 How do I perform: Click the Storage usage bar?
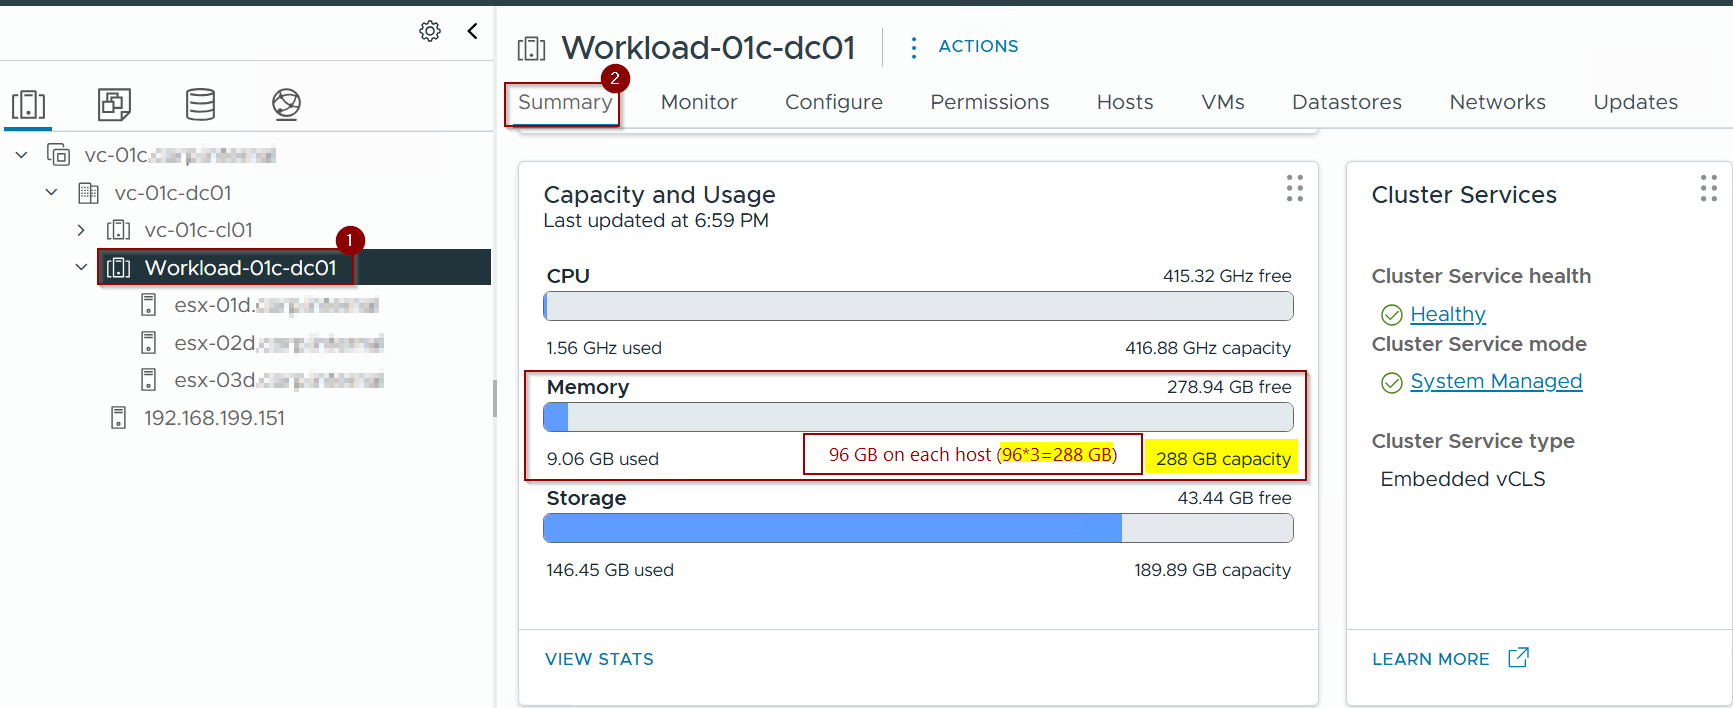[x=917, y=528]
